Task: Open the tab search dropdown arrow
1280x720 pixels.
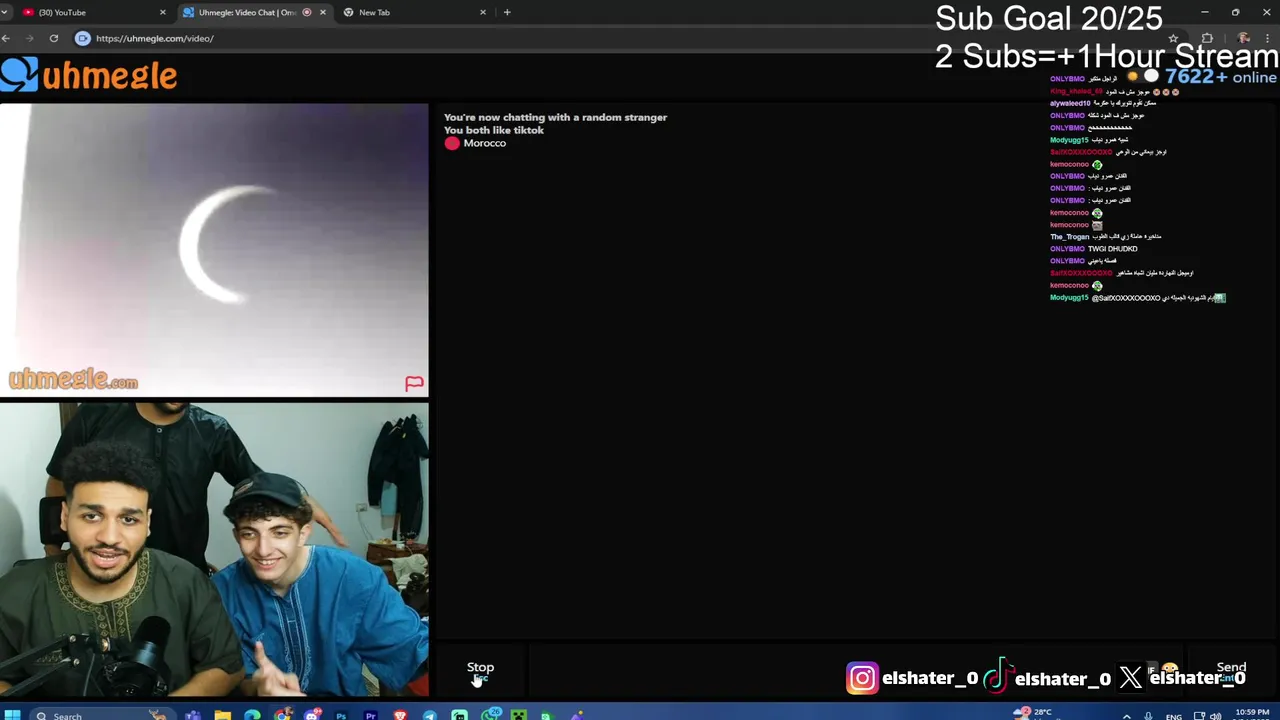Action: coord(5,12)
